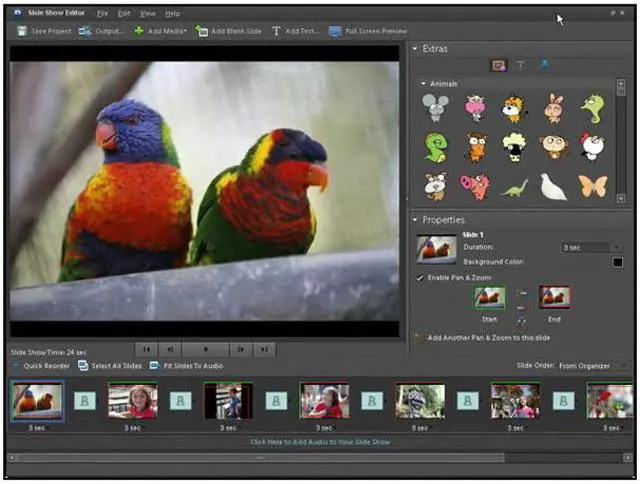
Task: Select the white-faced dog clip art
Action: (x=436, y=186)
